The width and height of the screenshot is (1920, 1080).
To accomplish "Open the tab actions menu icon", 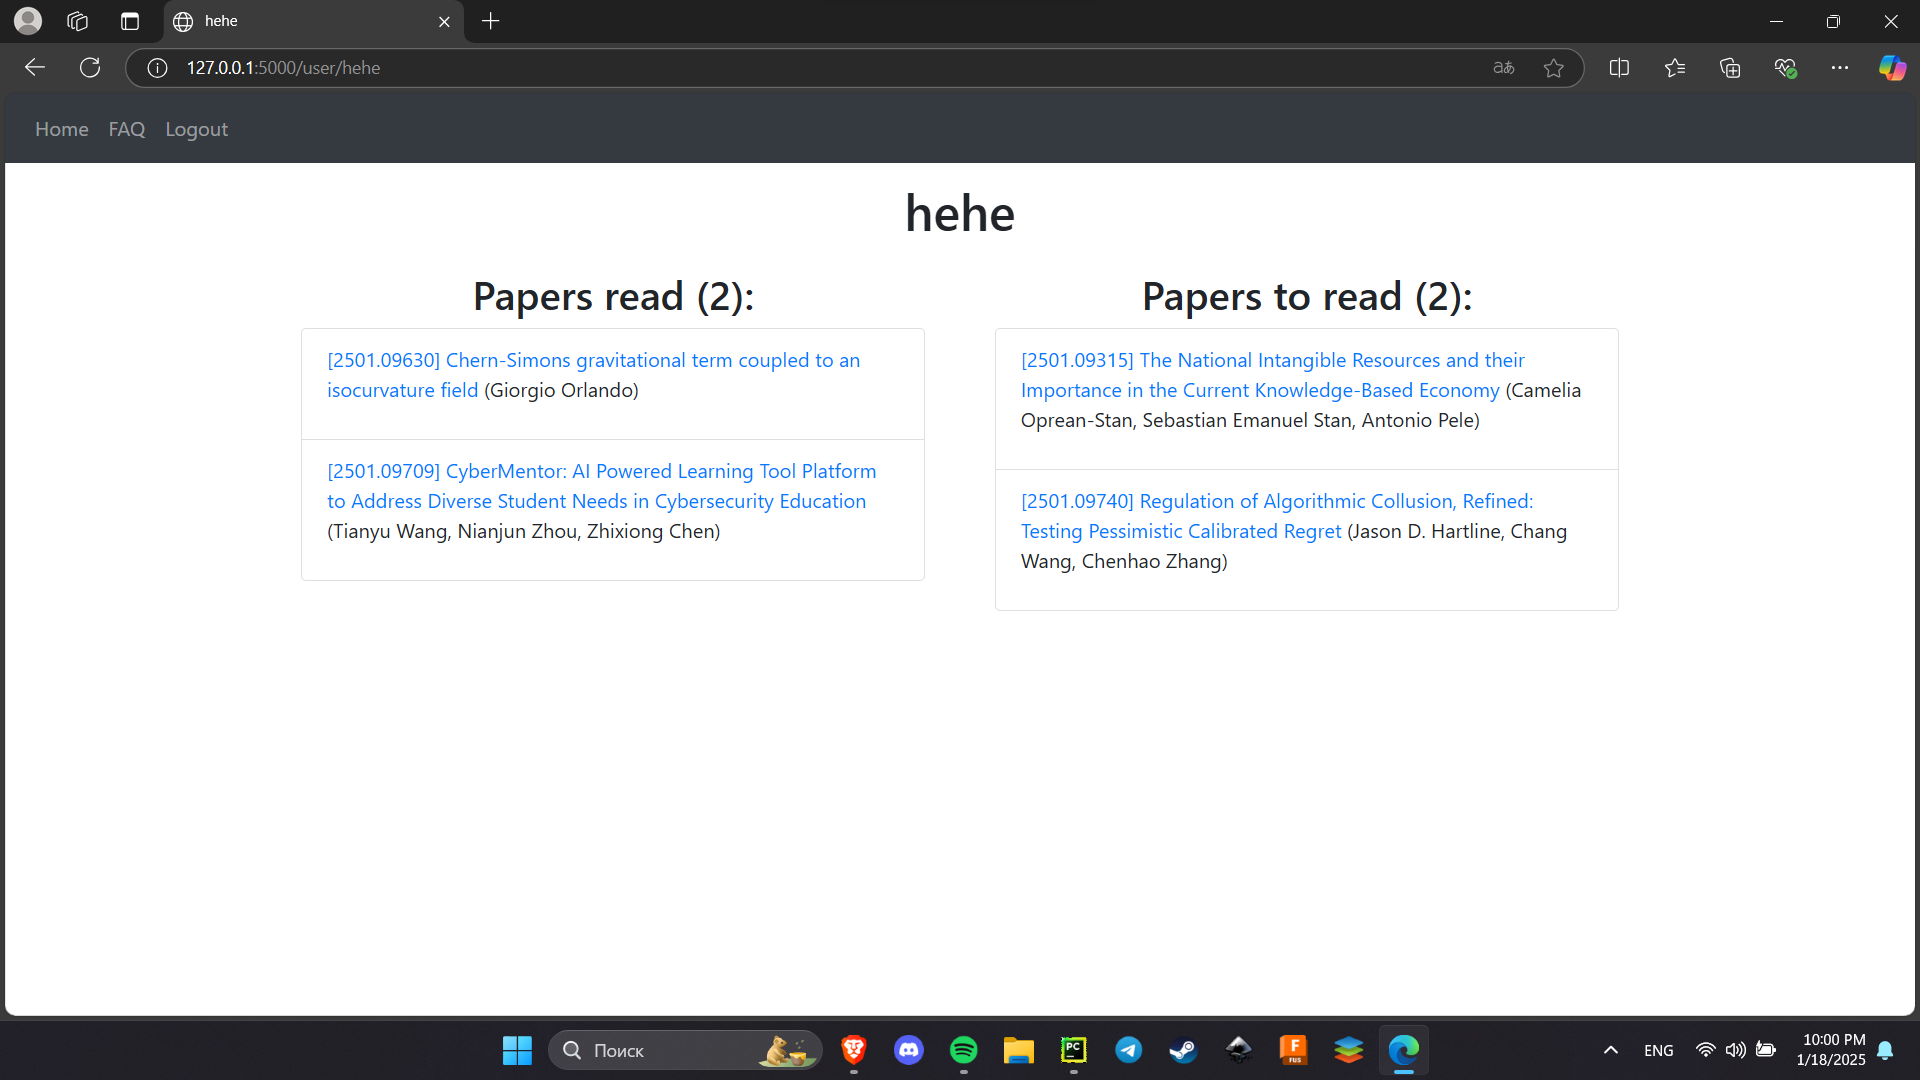I will click(130, 21).
